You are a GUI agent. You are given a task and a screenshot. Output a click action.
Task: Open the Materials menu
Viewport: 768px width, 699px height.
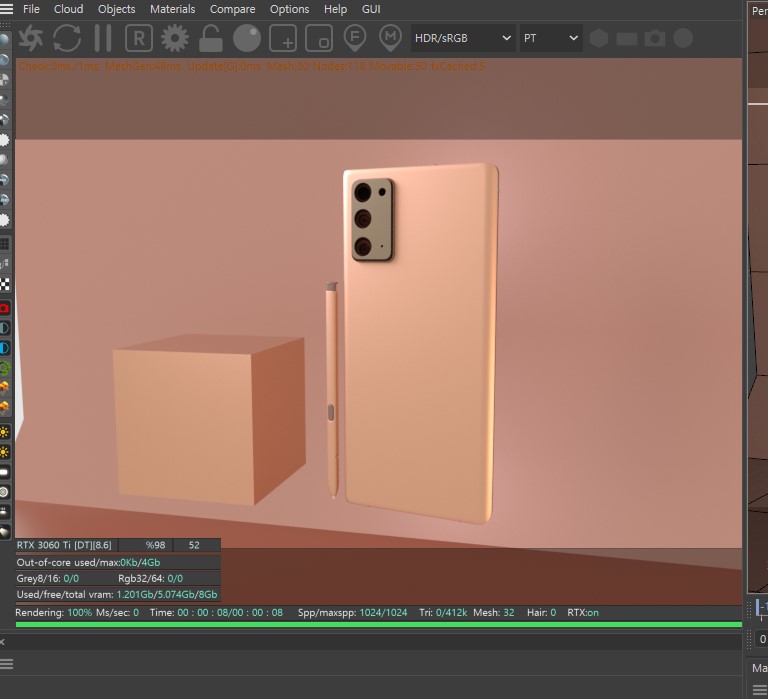tap(172, 9)
